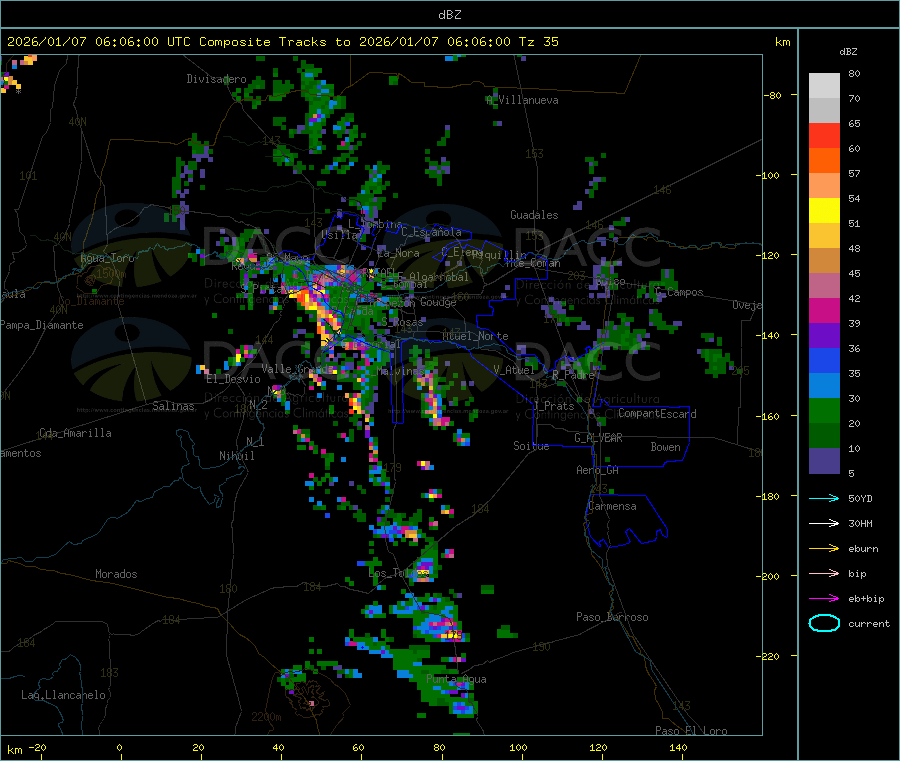The height and width of the screenshot is (761, 900).
Task: Select the green 20 dBZ color swatch
Action: 824,410
